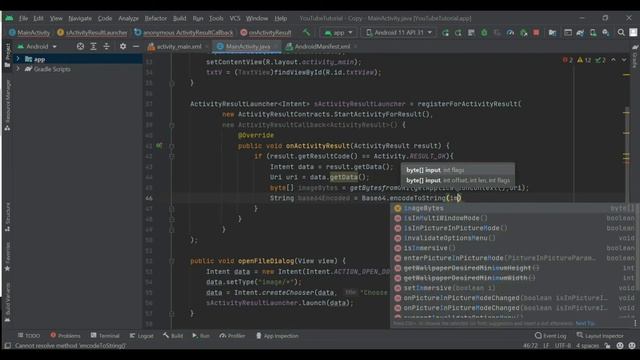Click the Select Opened File target icon

[80, 47]
